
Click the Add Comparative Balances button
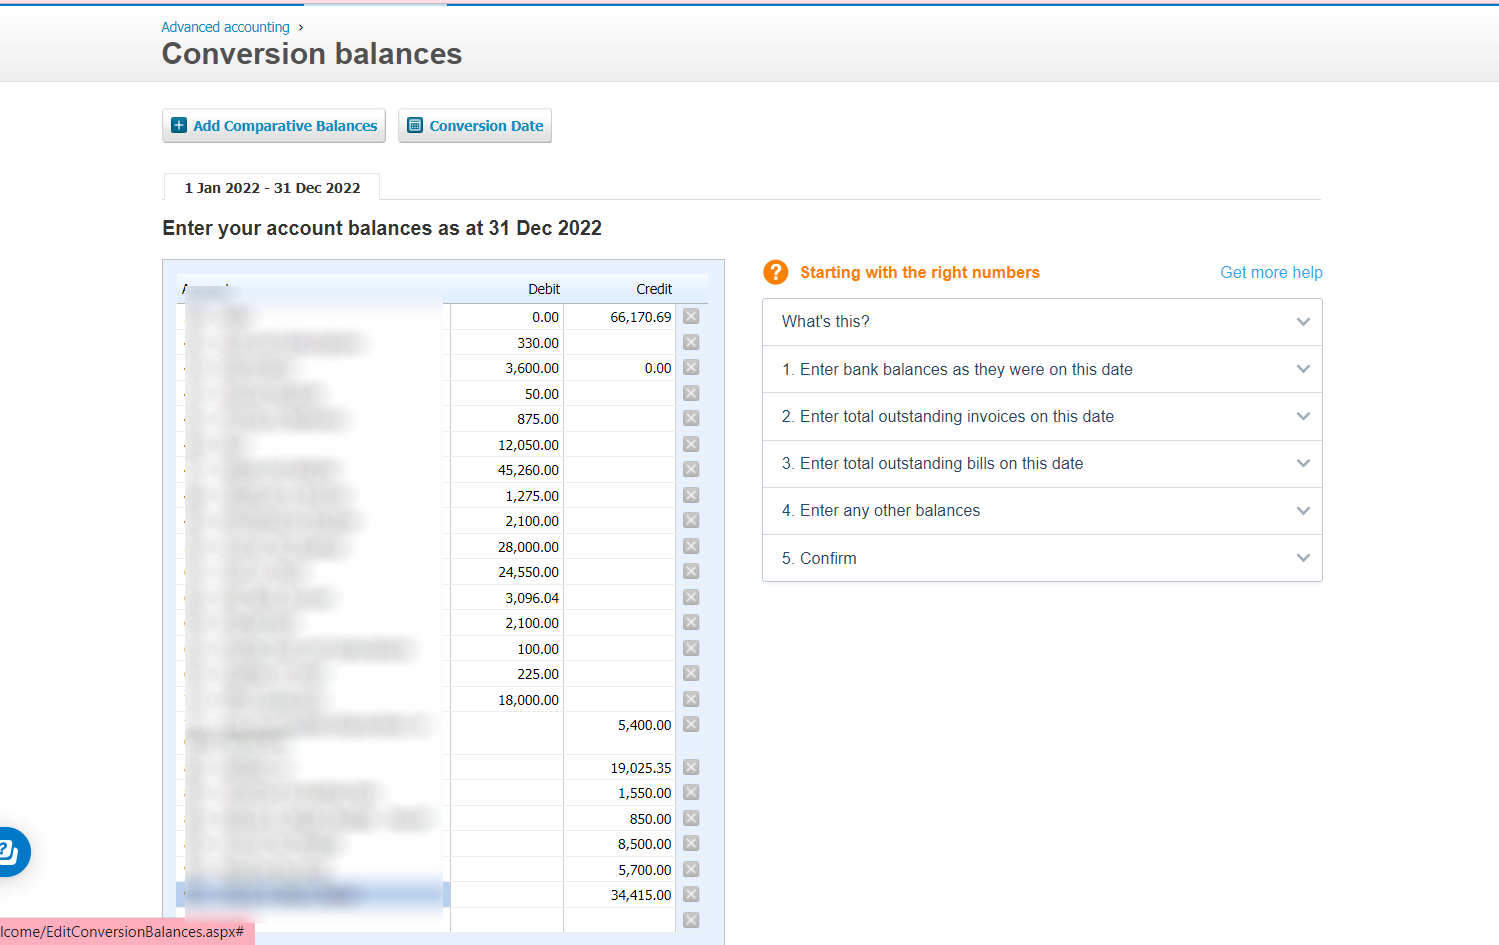[274, 126]
